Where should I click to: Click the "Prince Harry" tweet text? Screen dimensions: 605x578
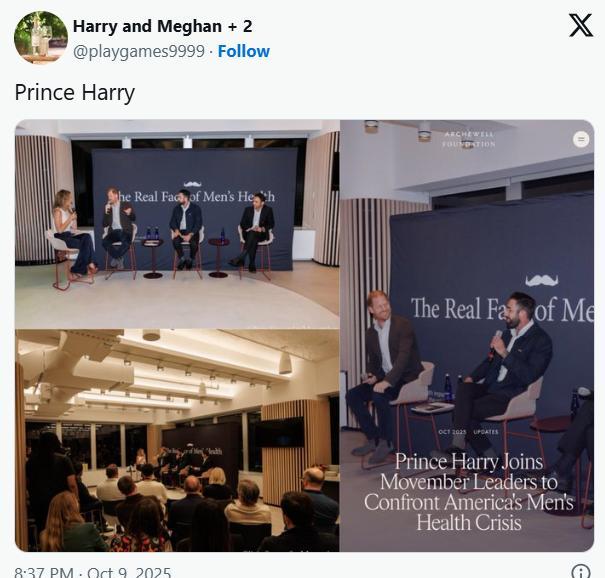click(74, 93)
